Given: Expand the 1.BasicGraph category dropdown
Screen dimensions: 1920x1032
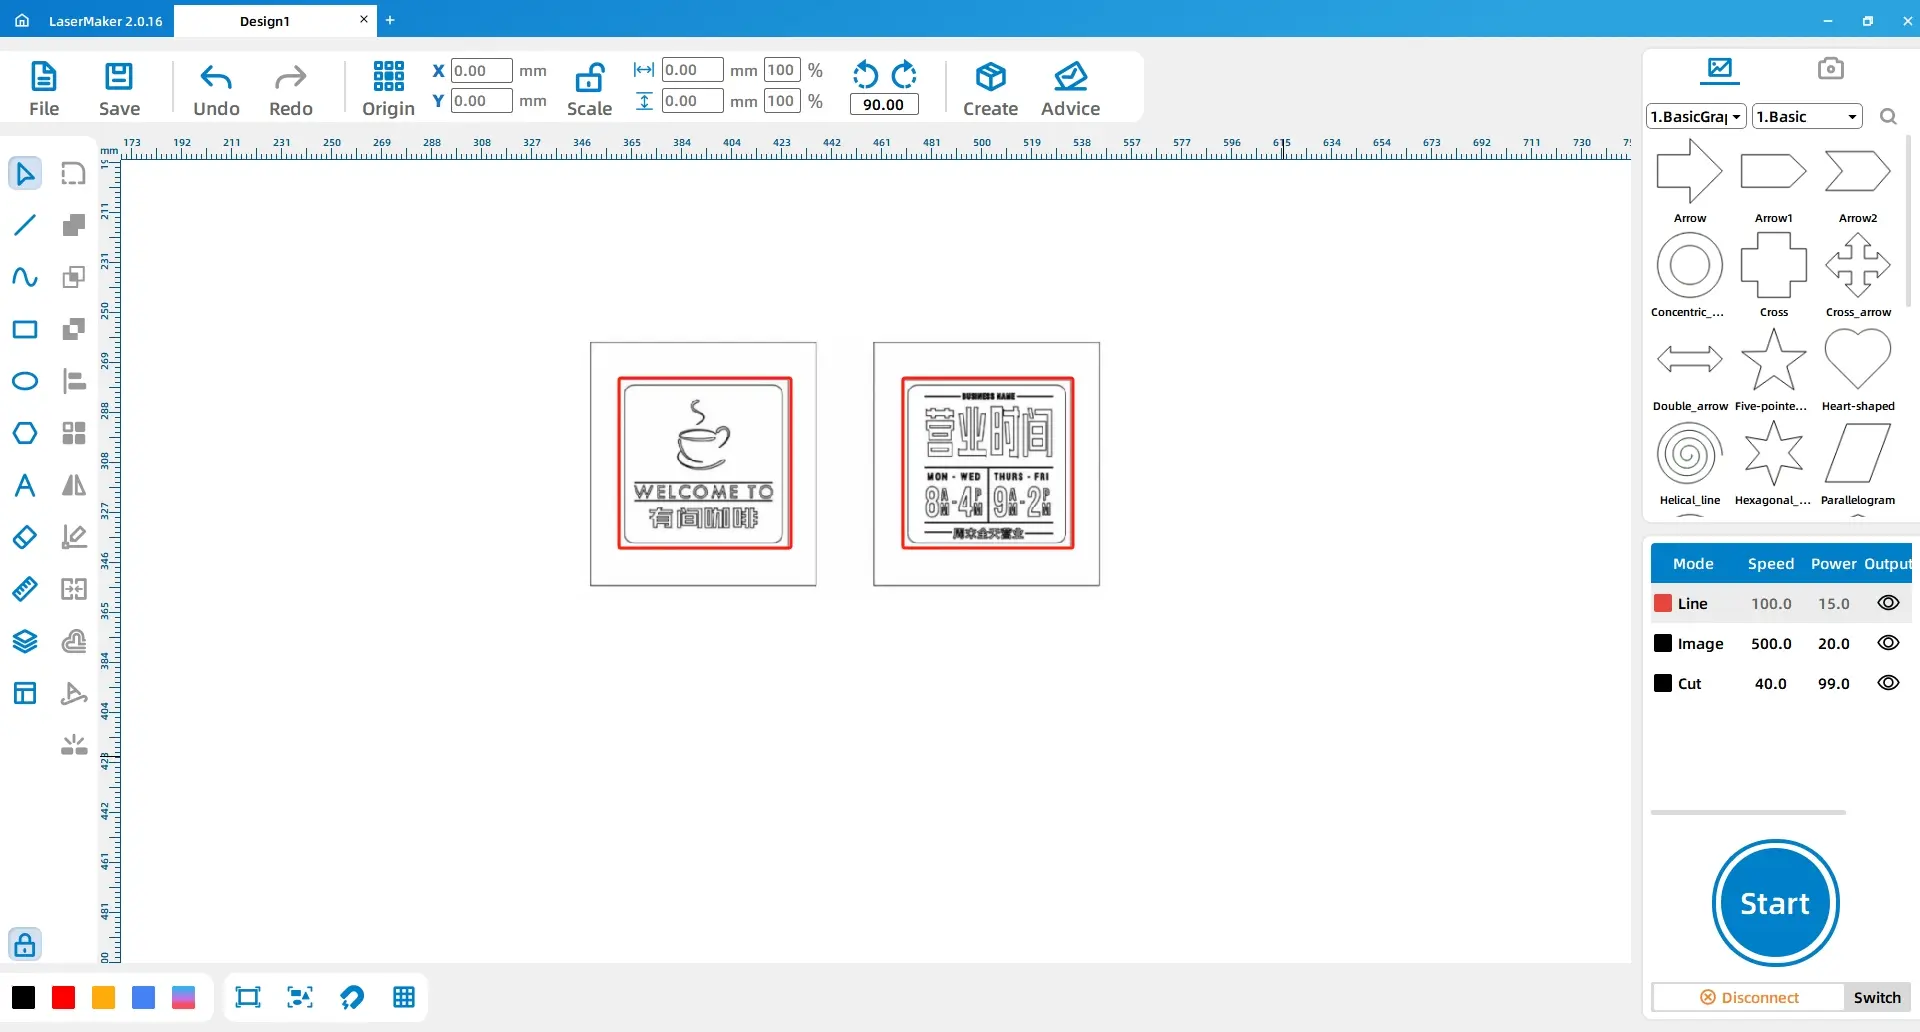Looking at the screenshot, I should pos(1696,116).
